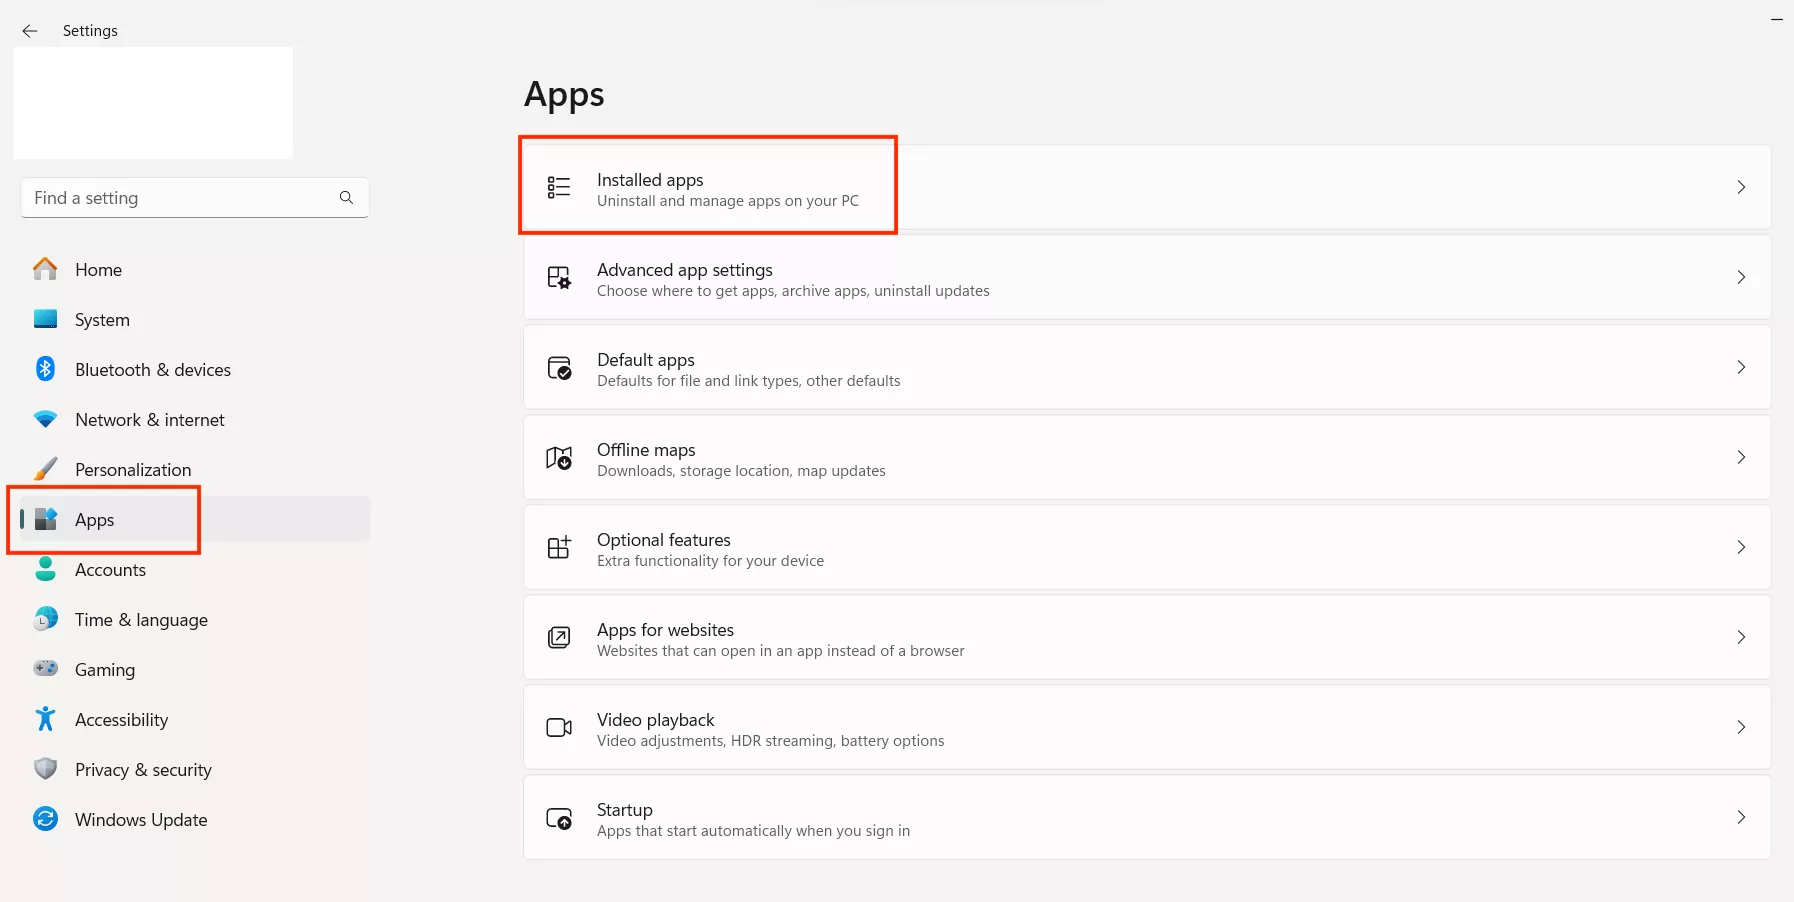Click the Startup apps icon

pos(559,818)
